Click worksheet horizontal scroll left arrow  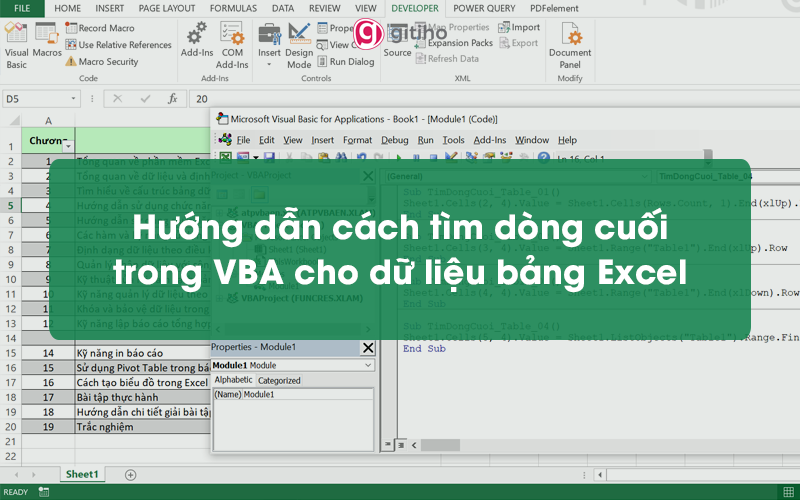(x=600, y=475)
